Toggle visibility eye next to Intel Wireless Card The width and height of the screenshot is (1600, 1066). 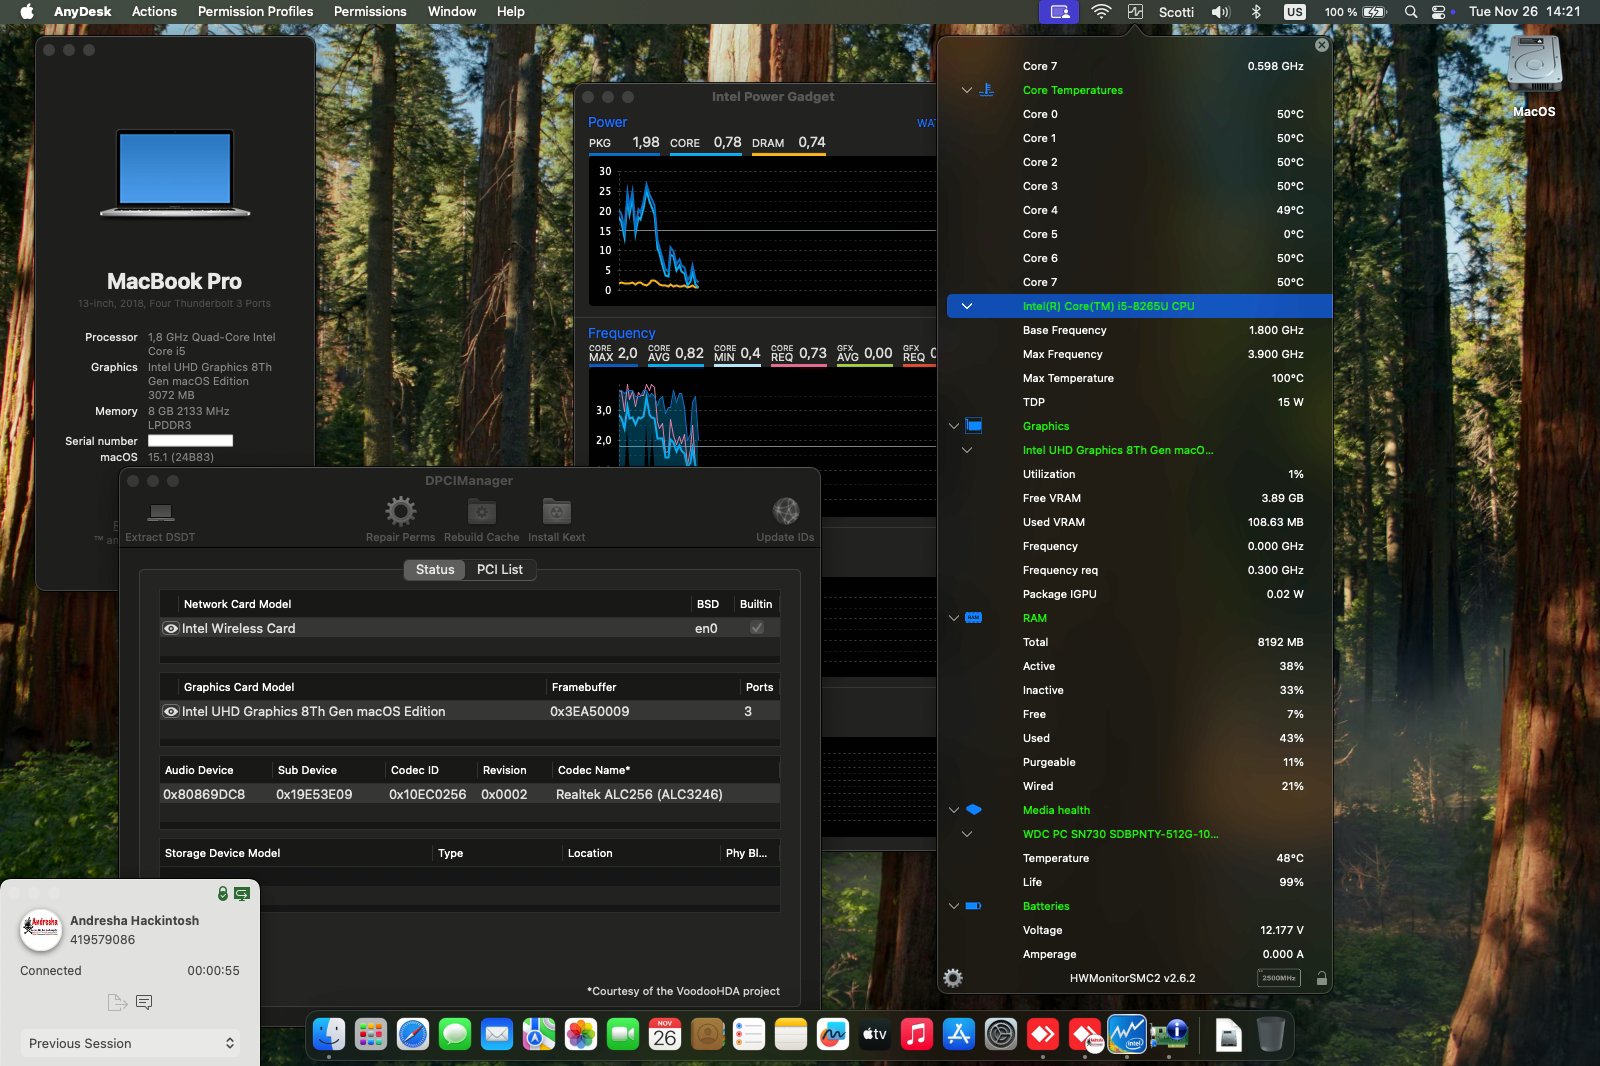[170, 628]
